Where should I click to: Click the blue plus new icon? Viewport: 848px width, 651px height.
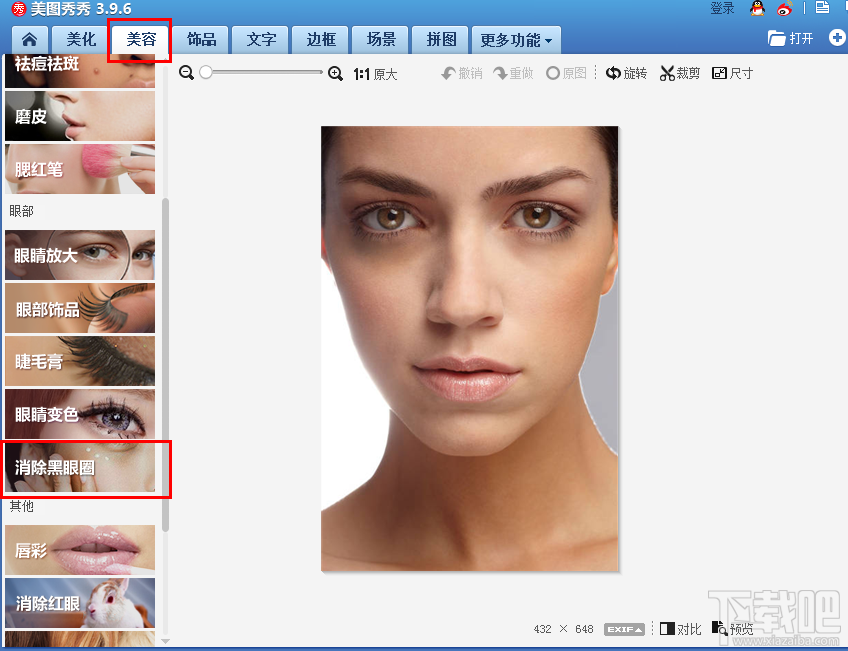[837, 38]
